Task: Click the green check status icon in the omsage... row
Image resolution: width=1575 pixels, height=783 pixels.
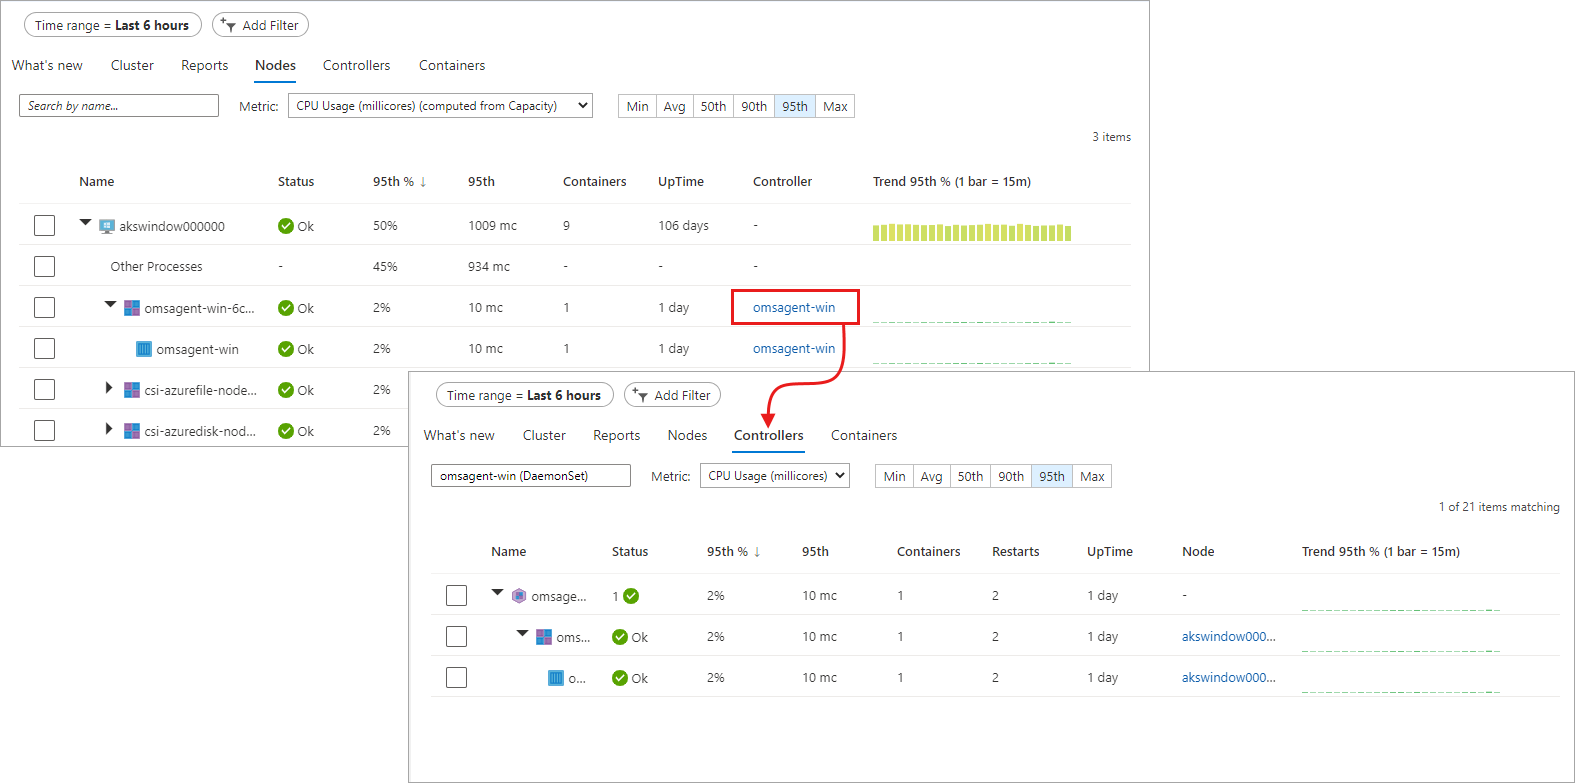Action: click(631, 596)
